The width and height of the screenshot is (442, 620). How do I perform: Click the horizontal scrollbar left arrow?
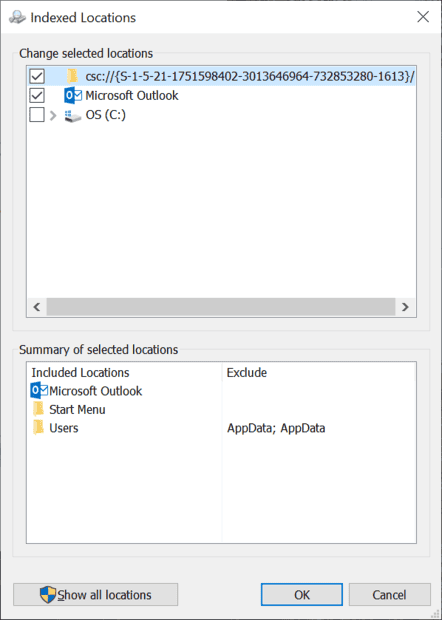[37, 307]
